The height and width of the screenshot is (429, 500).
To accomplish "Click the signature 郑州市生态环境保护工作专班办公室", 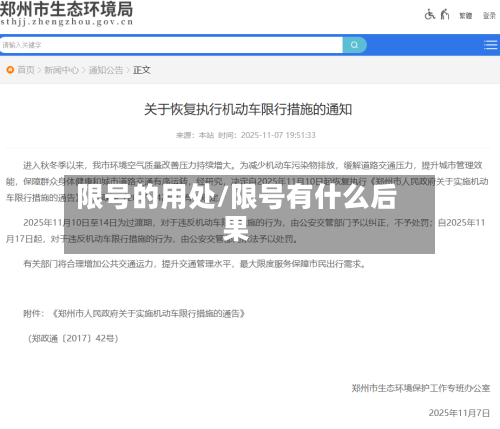I will tap(421, 388).
